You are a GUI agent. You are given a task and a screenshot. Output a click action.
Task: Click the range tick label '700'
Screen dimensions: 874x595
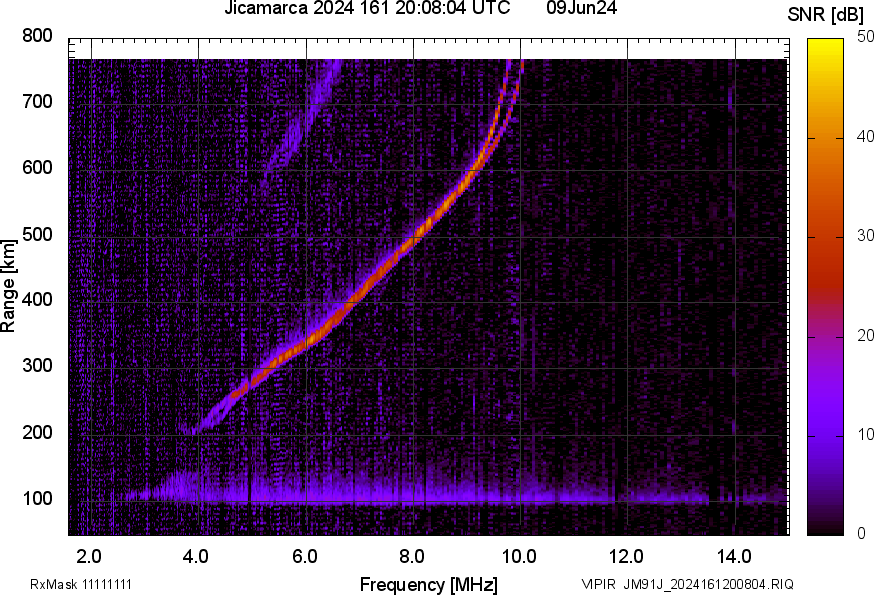37,101
